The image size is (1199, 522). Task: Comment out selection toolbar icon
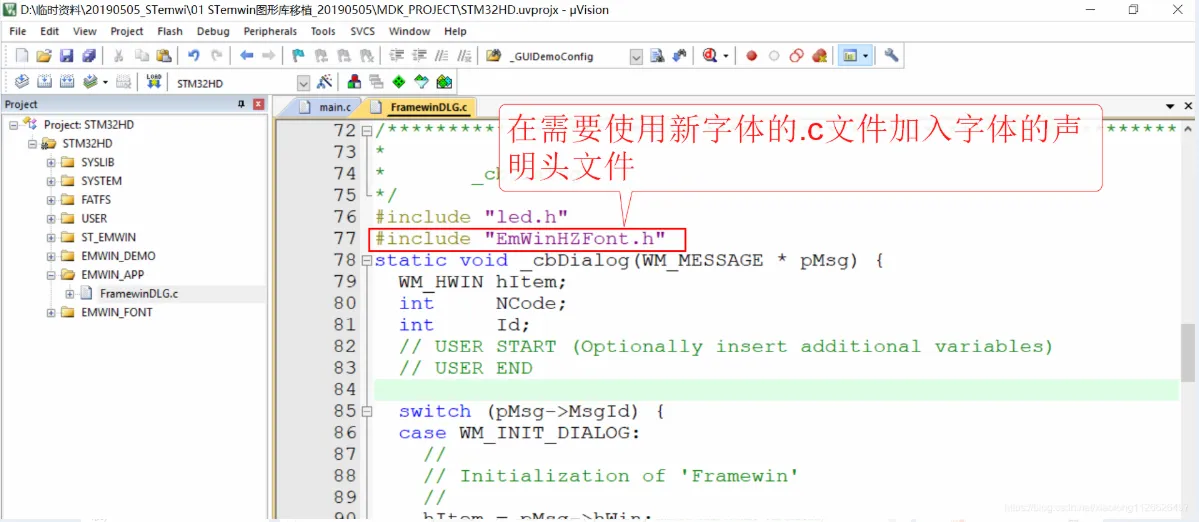click(441, 56)
